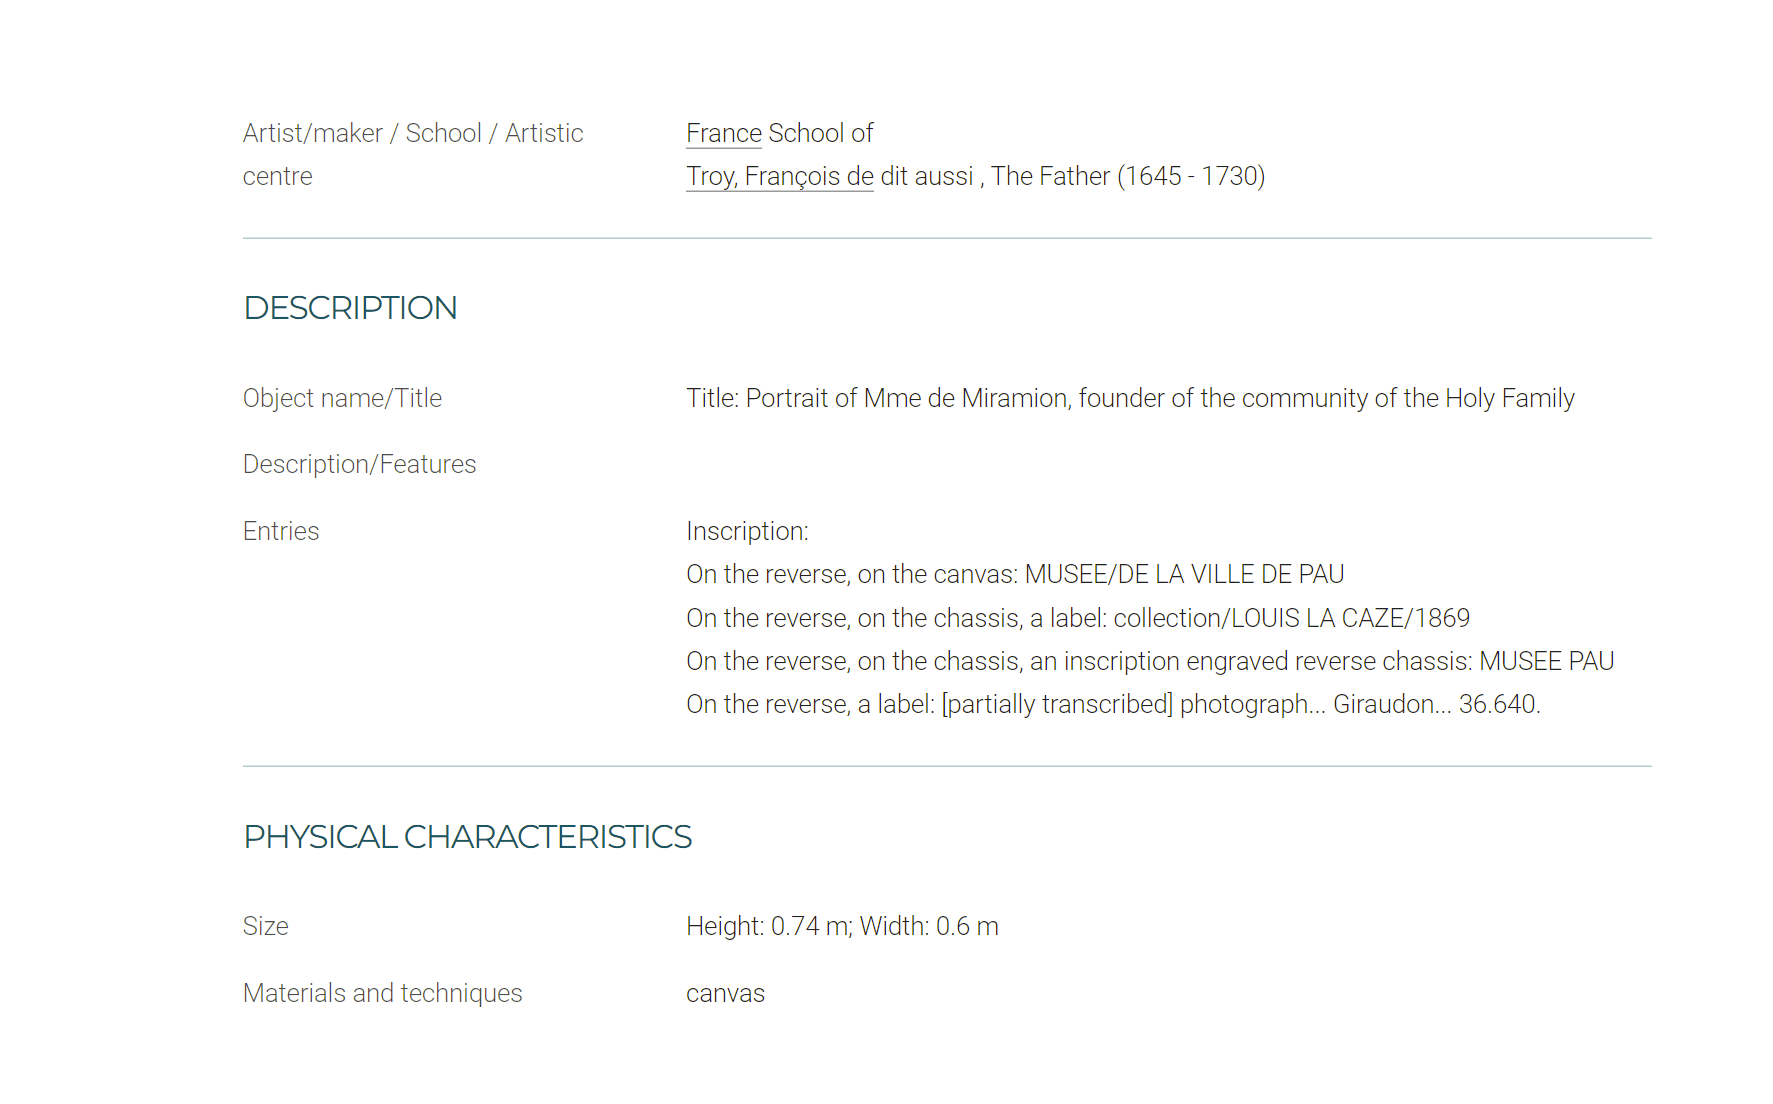Open the Troy, François de artist link
The image size is (1773, 1104).
(x=780, y=176)
